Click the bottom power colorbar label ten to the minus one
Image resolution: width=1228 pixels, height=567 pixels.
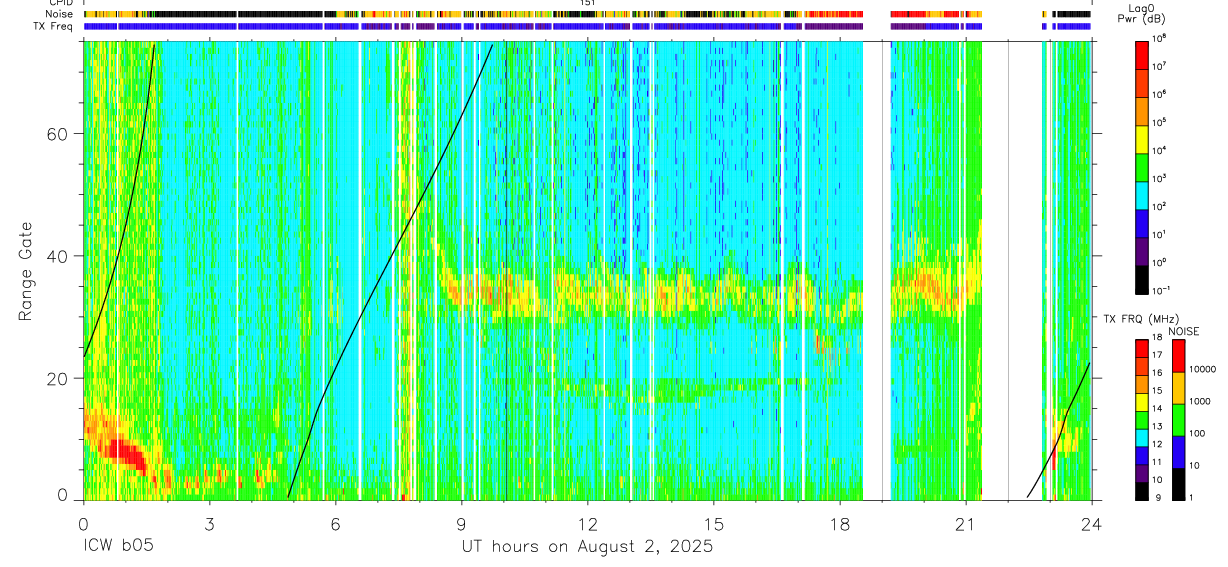coord(1161,291)
